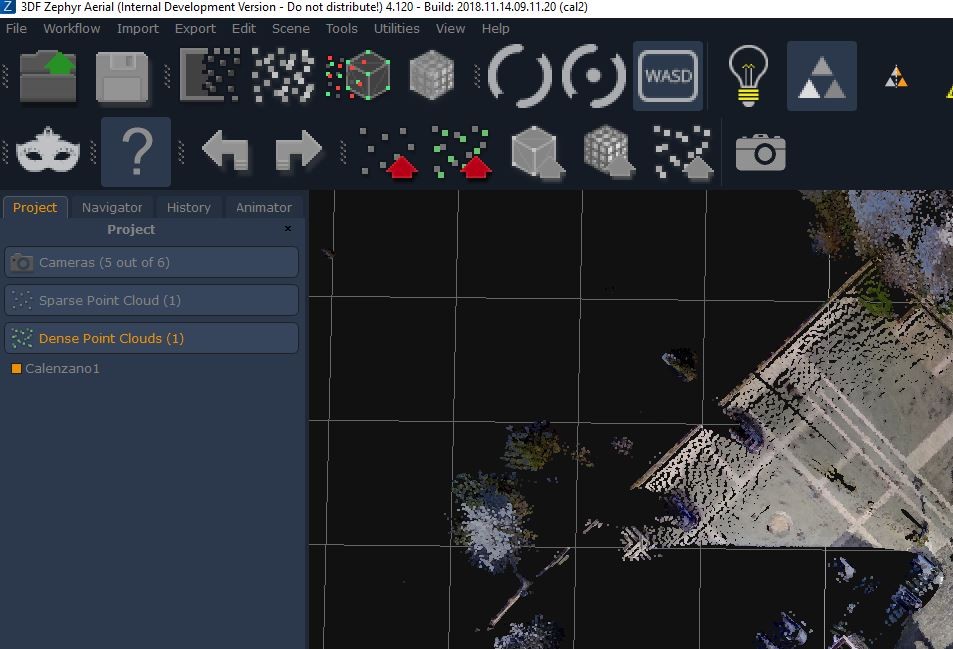Toggle the white triangles mesh display button
This screenshot has width=953, height=649.
(821, 76)
